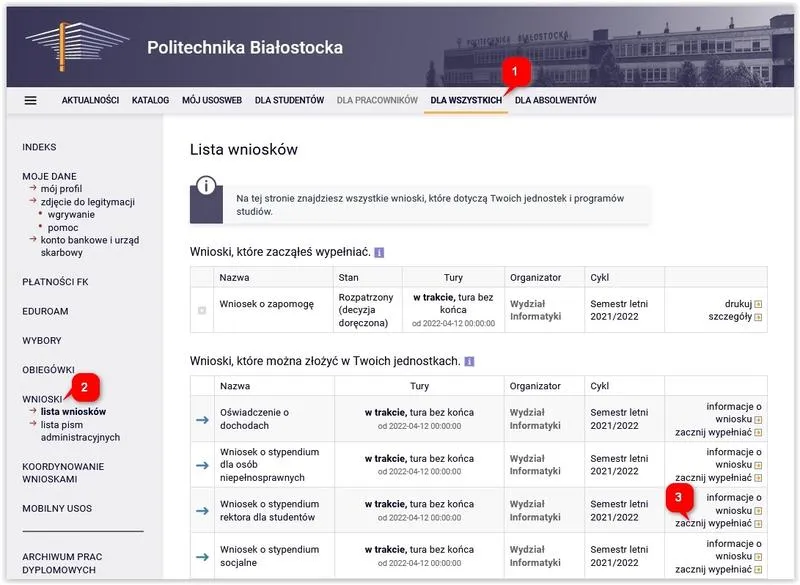Open the "KATALOG" menu item

pos(150,100)
